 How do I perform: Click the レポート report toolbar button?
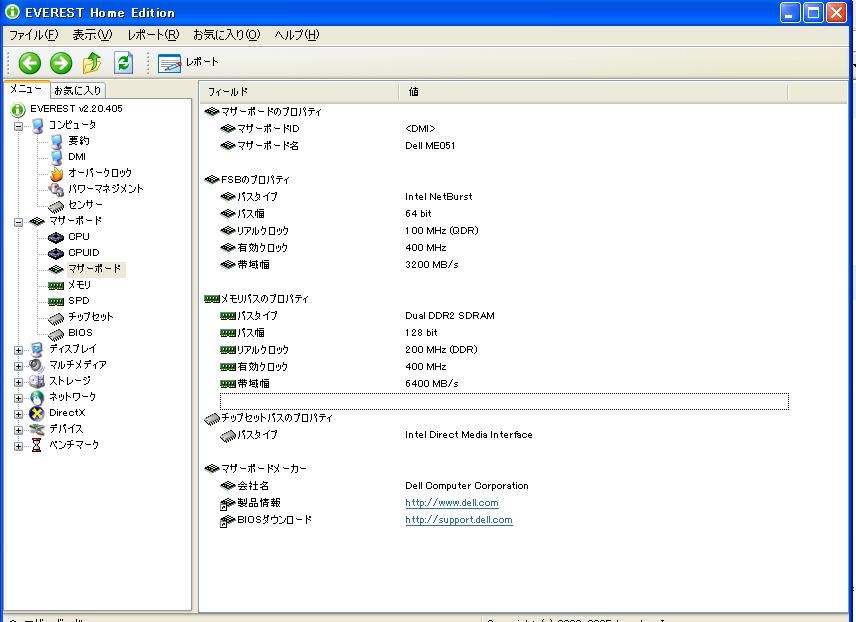coord(189,63)
